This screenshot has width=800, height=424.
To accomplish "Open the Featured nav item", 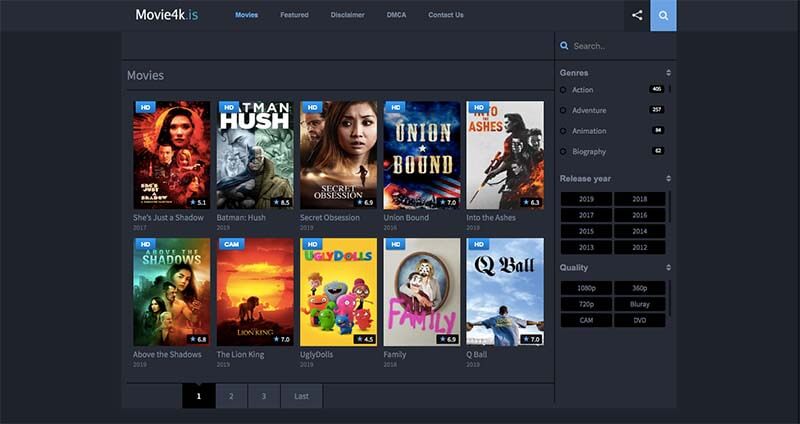I will 294,15.
